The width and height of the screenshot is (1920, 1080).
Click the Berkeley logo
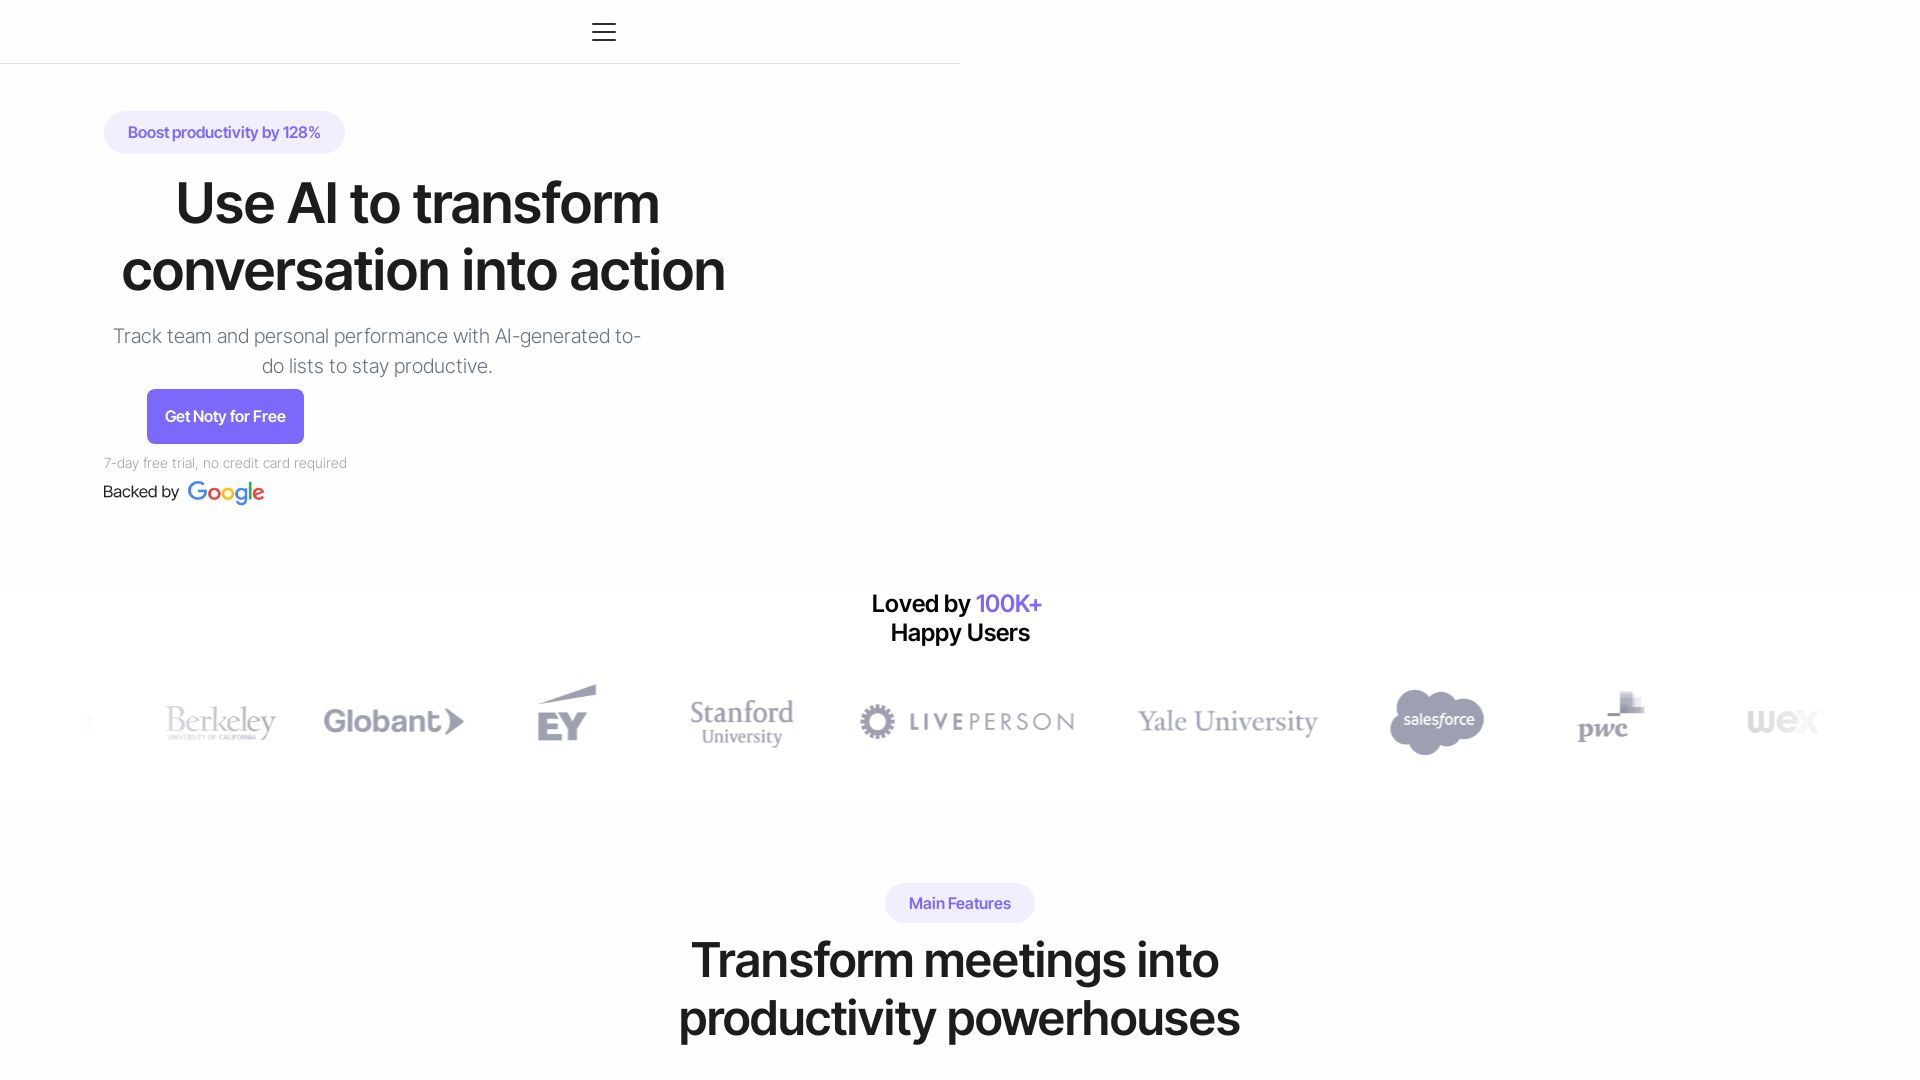(x=220, y=721)
